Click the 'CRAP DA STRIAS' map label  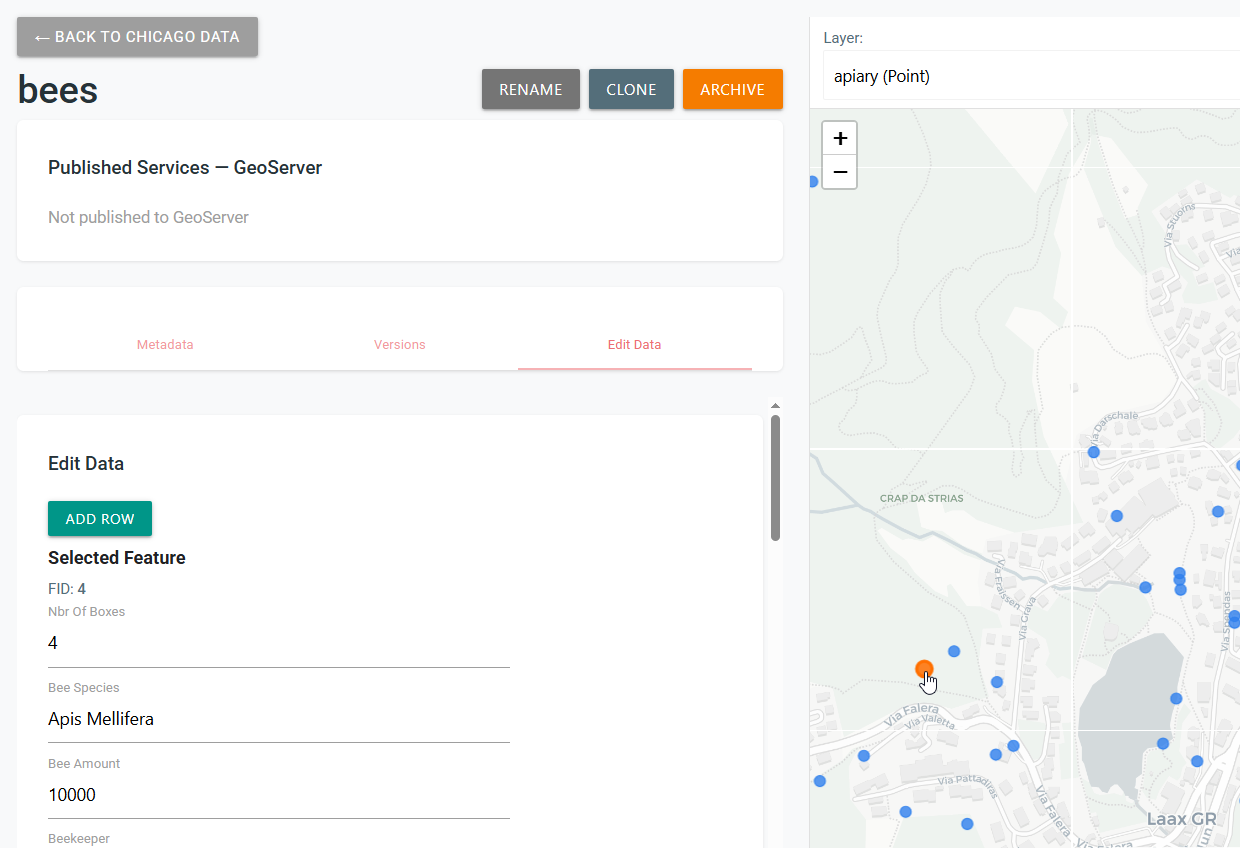(x=922, y=498)
